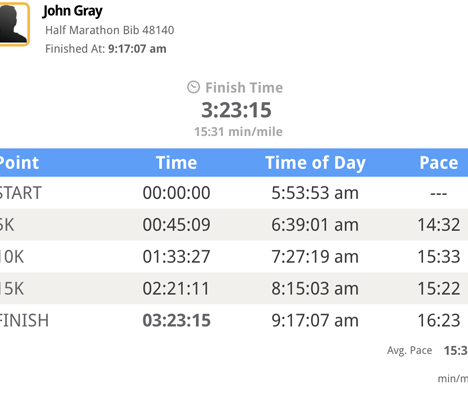This screenshot has width=468, height=396.
Task: Select the 5K split time 00:45:09
Action: click(x=176, y=225)
